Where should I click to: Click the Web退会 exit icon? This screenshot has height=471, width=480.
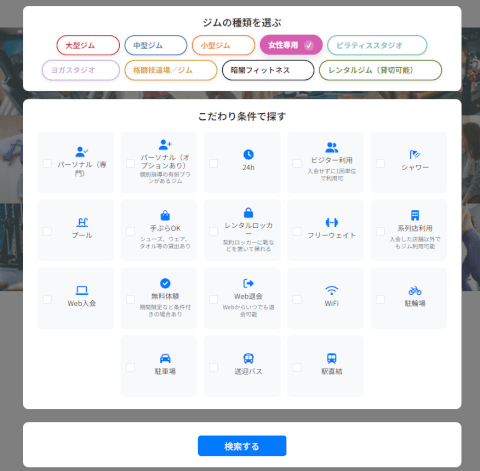pos(248,283)
